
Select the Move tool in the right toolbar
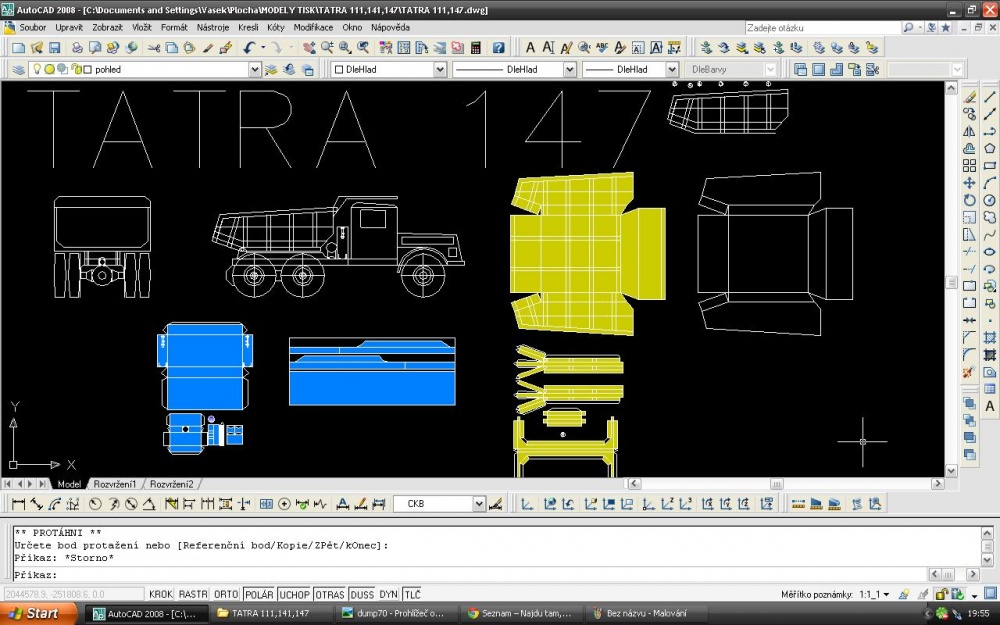(x=969, y=183)
